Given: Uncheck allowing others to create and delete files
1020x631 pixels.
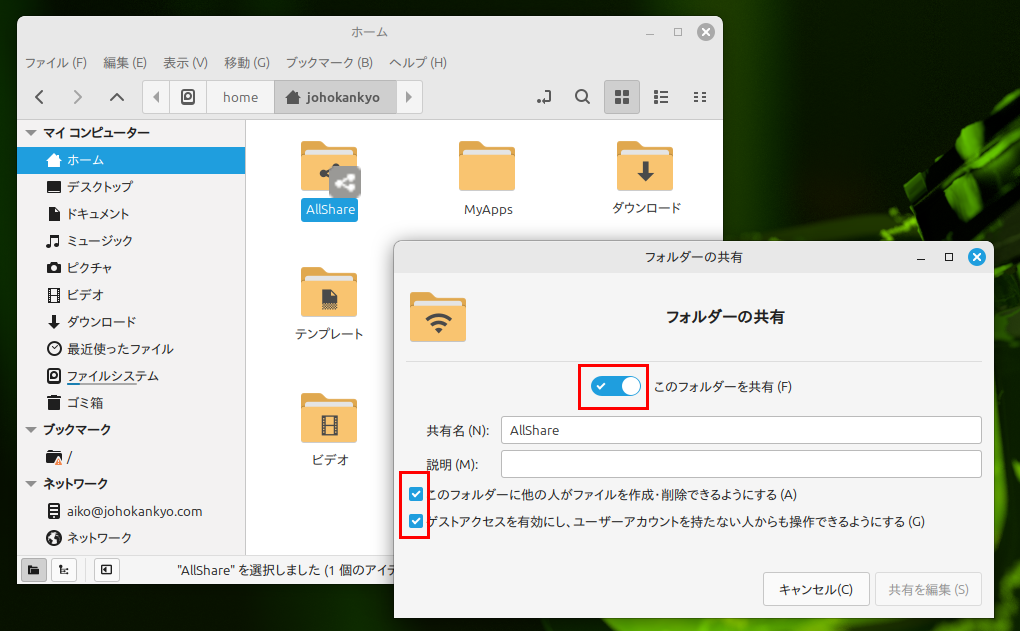Looking at the screenshot, I should click(416, 494).
